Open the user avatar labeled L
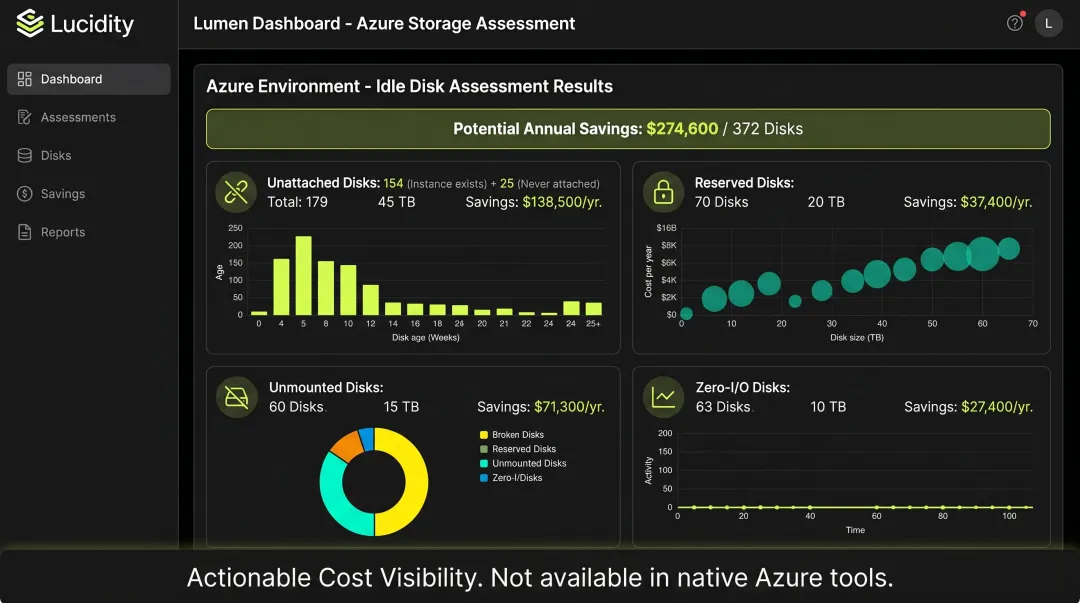Screen dimensions: 1080x603 [x=1048, y=23]
